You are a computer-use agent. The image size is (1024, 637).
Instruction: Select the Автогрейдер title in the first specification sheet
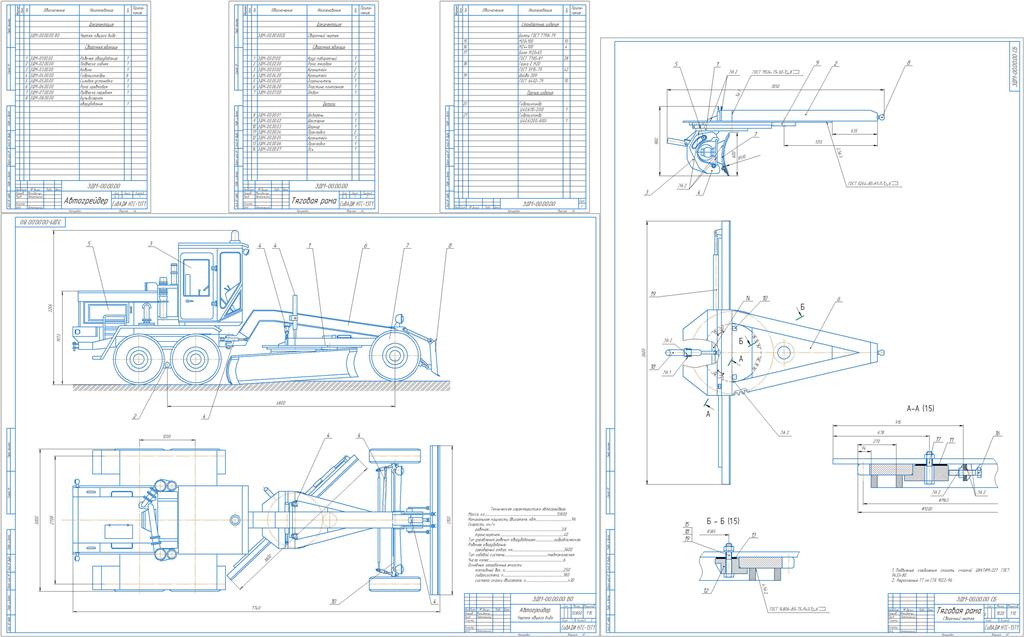[x=86, y=201]
